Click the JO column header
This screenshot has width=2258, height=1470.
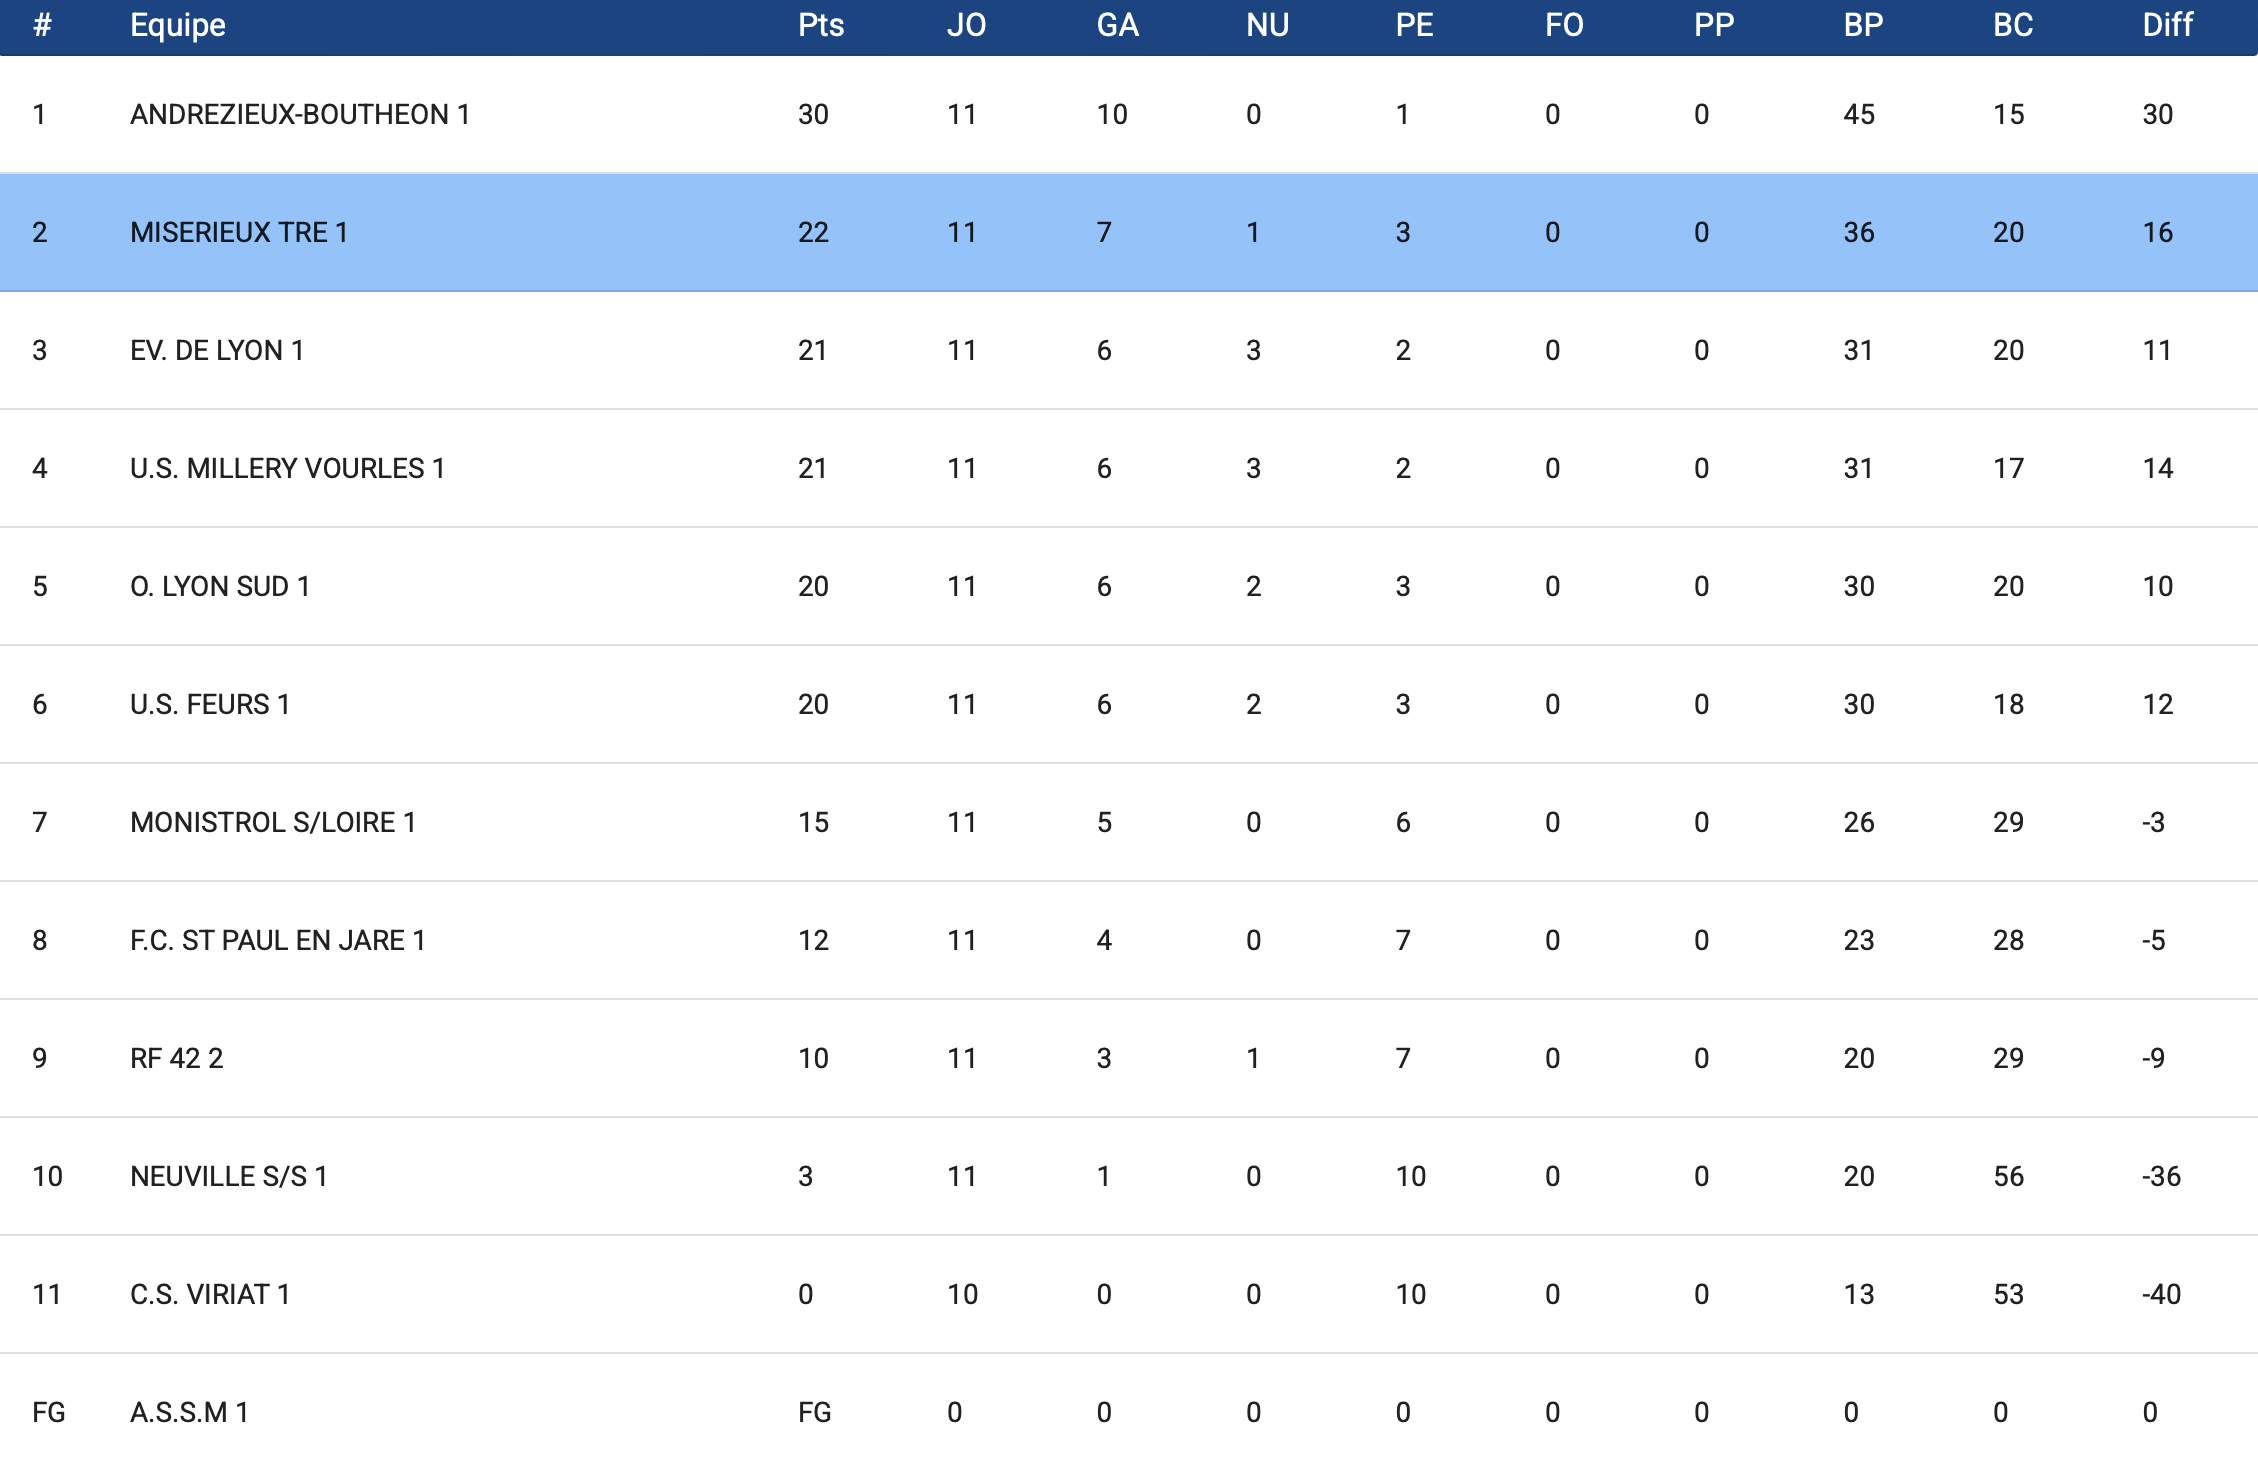(x=966, y=25)
